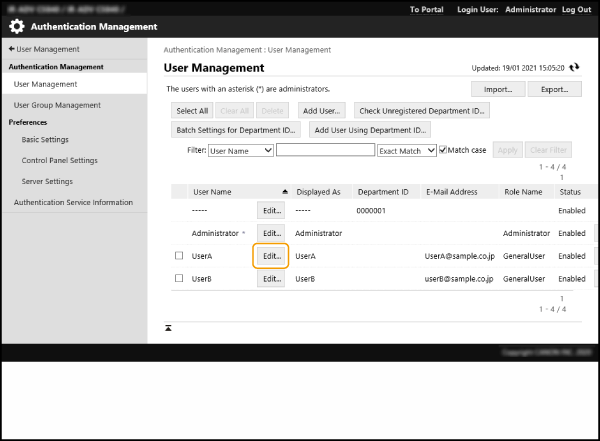The height and width of the screenshot is (441, 600).
Task: Open the Exact Match dropdown
Action: pos(407,150)
